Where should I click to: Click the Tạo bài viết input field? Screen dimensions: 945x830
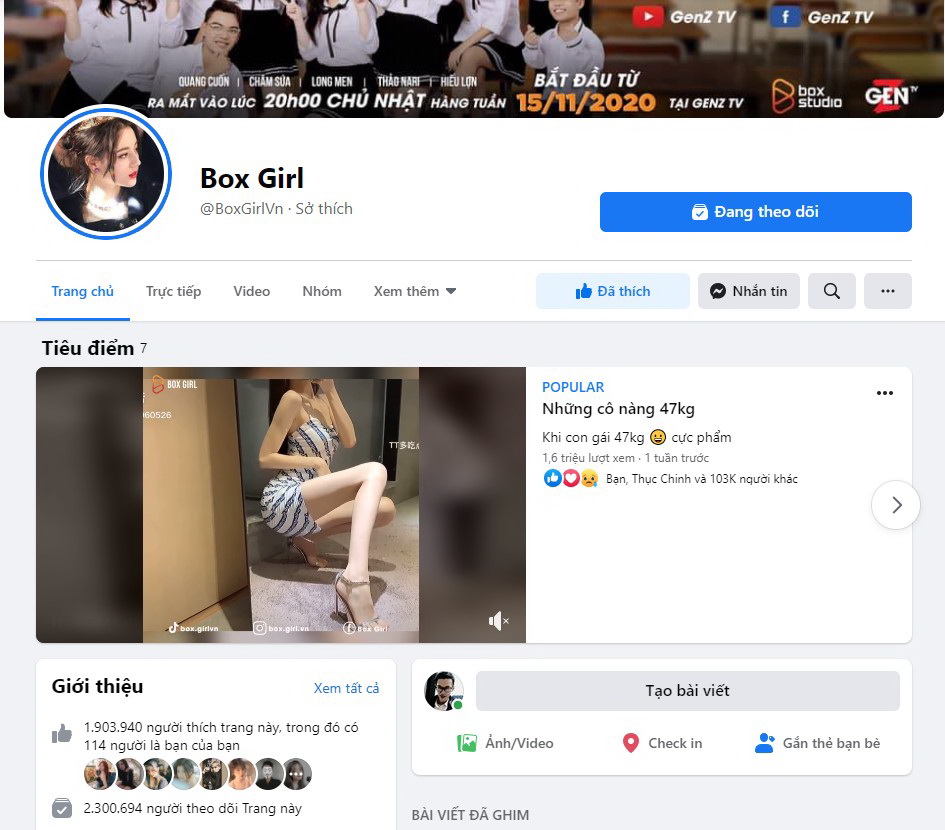click(x=688, y=690)
